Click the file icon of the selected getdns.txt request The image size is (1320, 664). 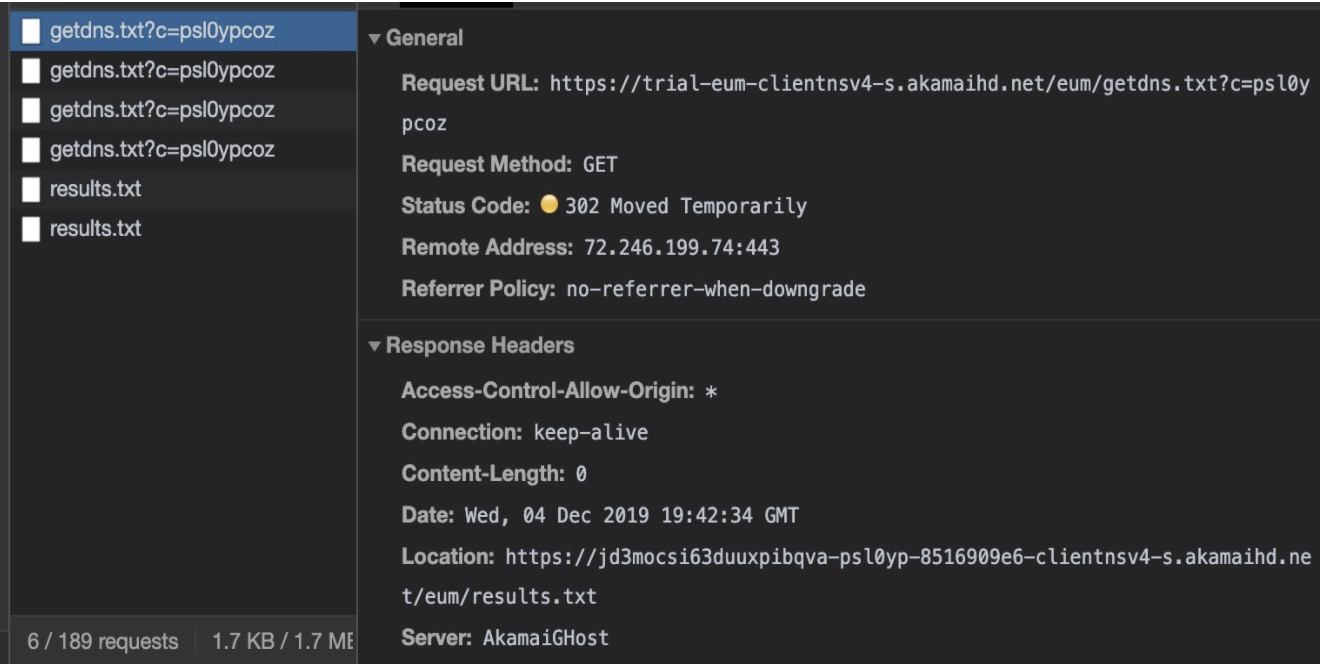(x=32, y=32)
